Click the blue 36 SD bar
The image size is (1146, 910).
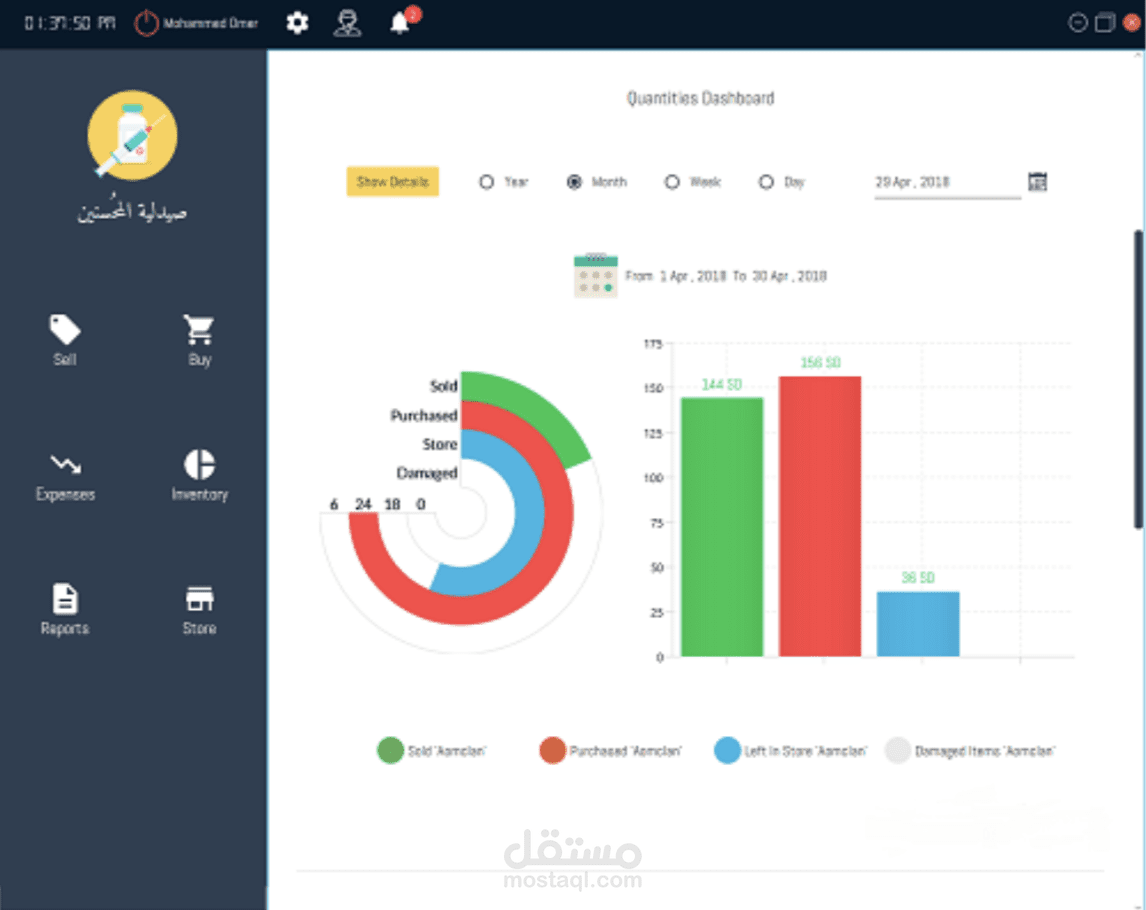click(x=918, y=624)
